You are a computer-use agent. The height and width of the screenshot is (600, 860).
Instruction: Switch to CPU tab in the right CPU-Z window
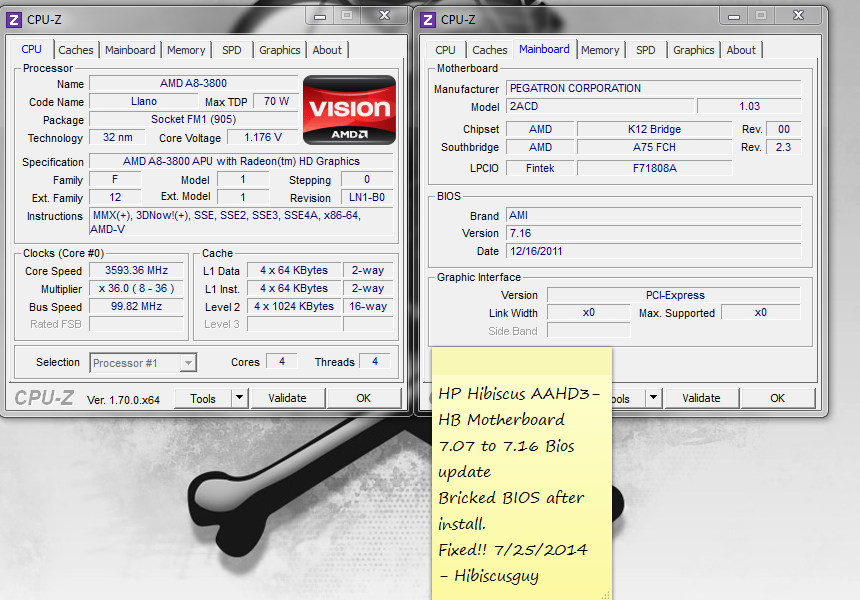(445, 50)
